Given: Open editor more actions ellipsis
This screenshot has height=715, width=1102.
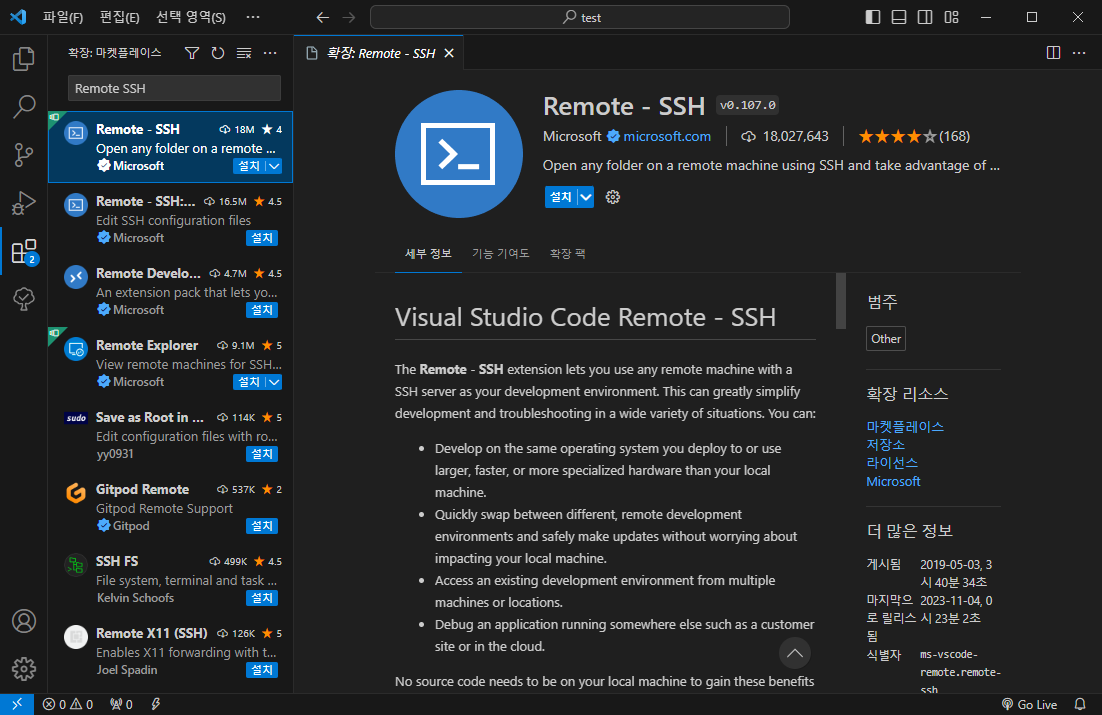Looking at the screenshot, I should [x=1079, y=53].
